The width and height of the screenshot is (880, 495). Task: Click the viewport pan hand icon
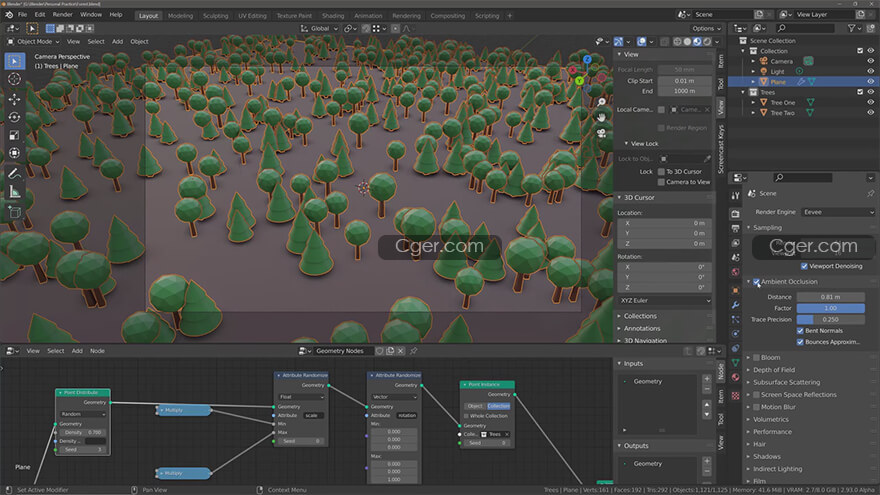(x=601, y=117)
